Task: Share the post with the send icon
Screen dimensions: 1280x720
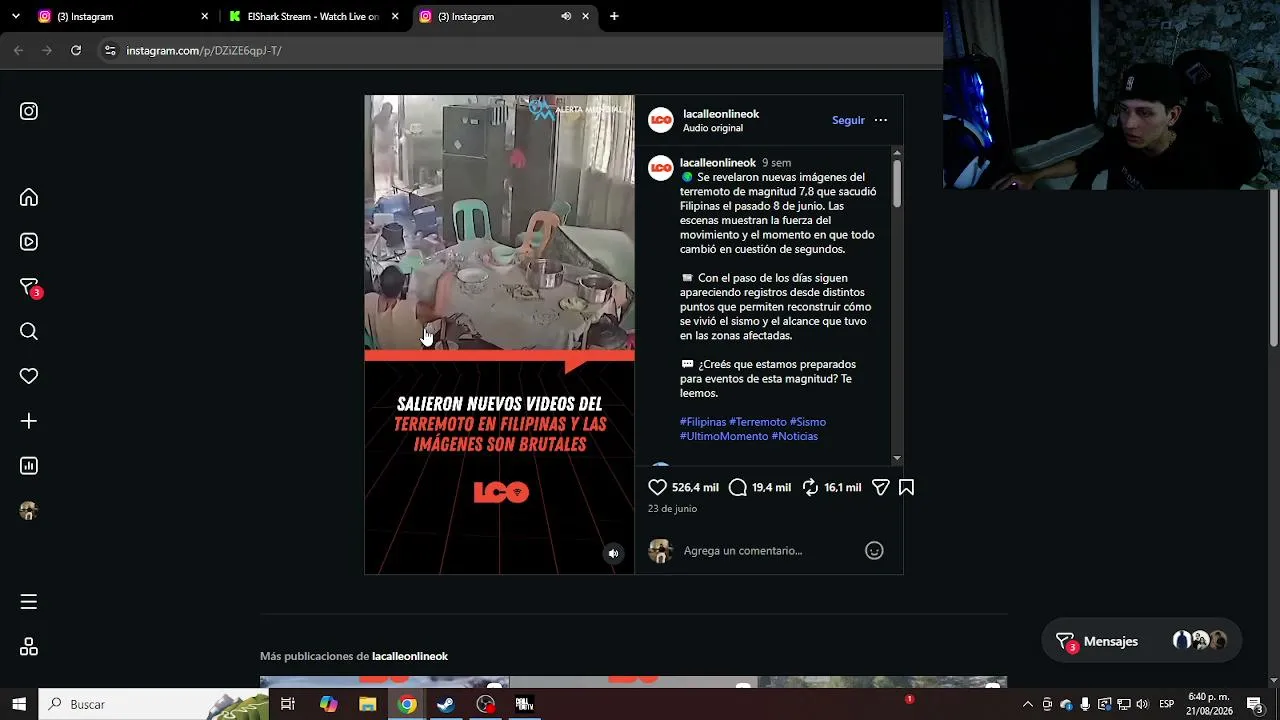Action: click(x=880, y=487)
